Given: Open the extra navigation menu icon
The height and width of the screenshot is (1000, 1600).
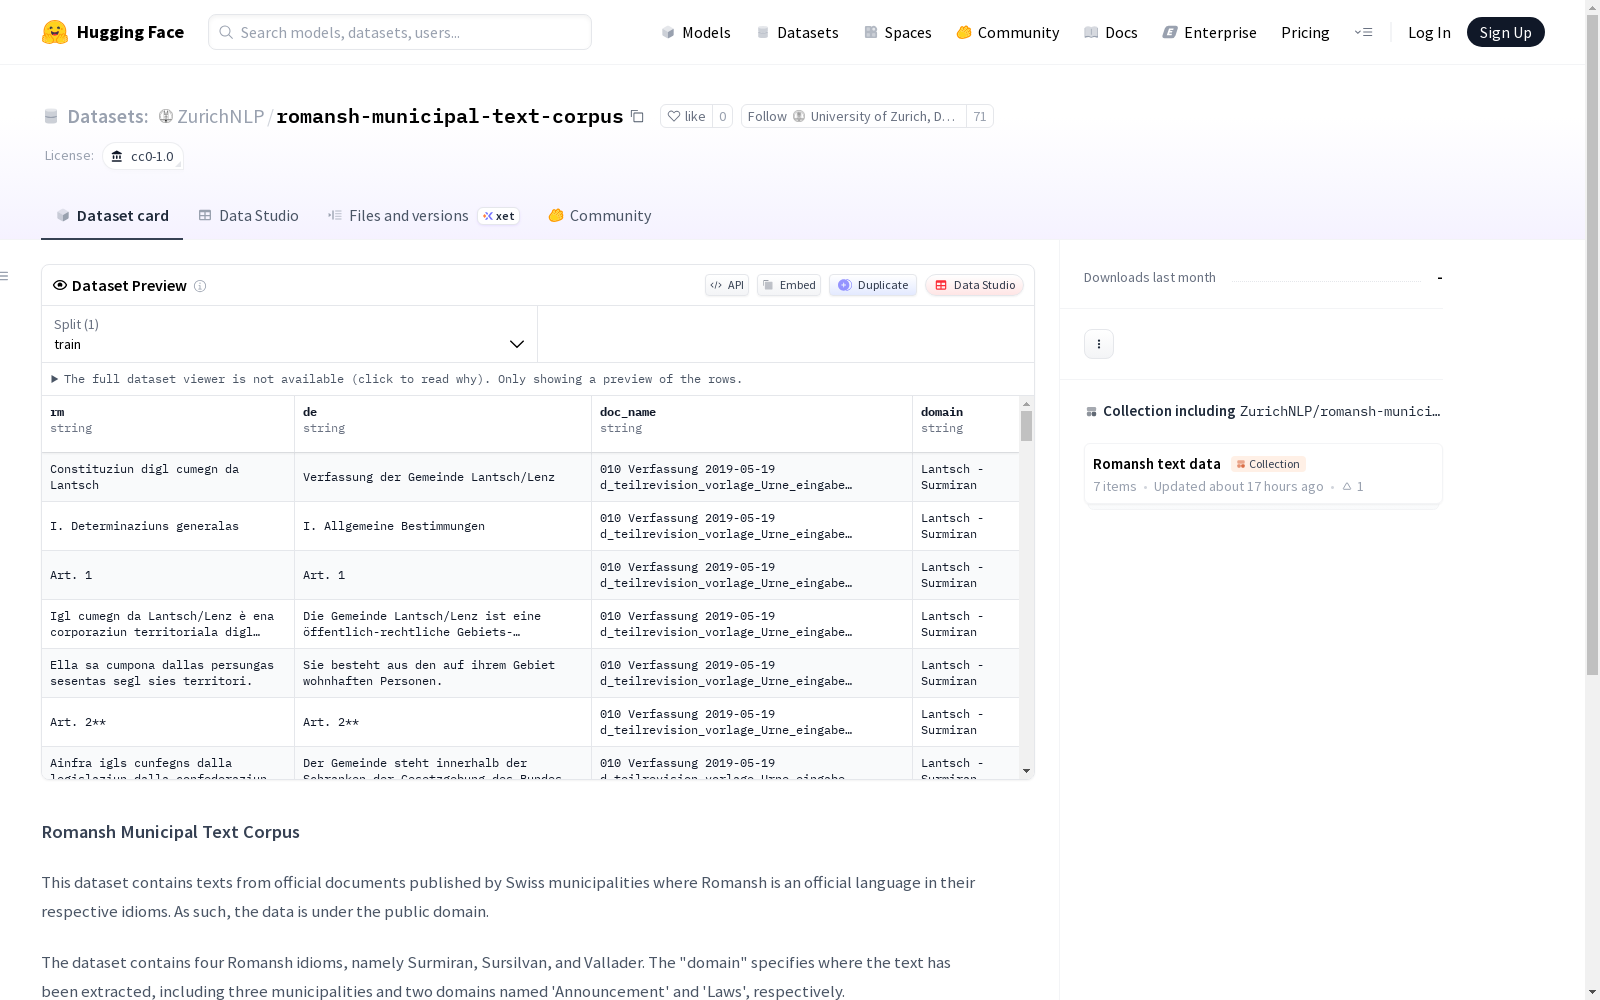Looking at the screenshot, I should (1363, 32).
